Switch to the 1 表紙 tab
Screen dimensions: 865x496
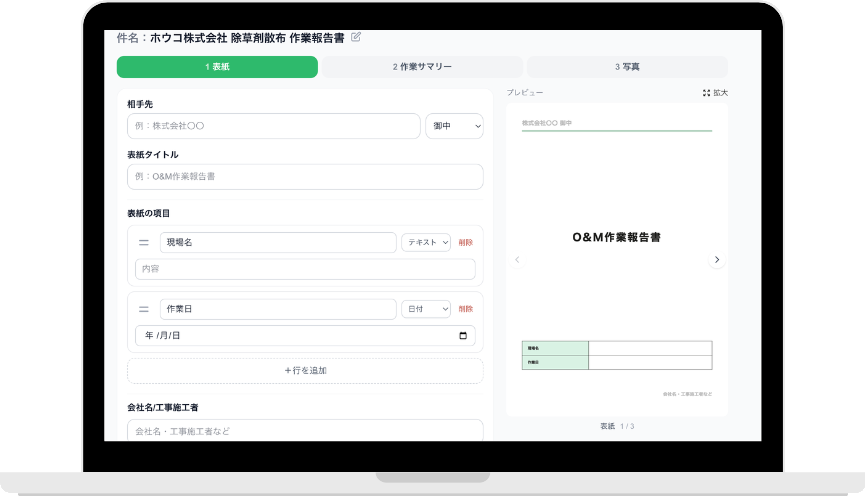217,67
